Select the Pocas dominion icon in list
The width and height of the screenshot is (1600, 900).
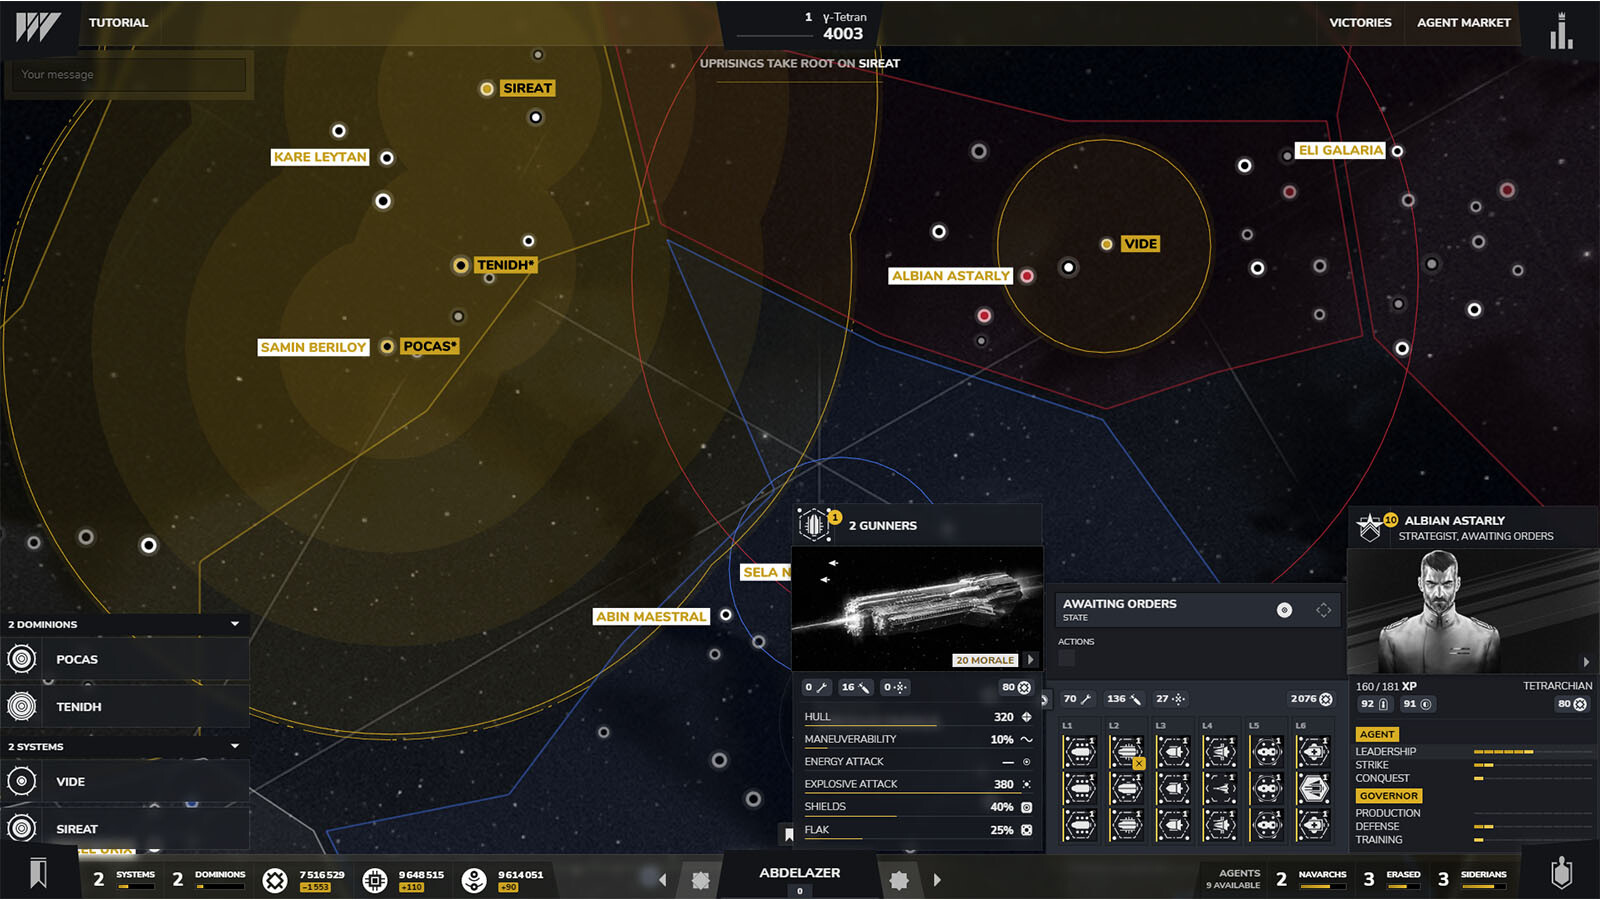pos(22,659)
